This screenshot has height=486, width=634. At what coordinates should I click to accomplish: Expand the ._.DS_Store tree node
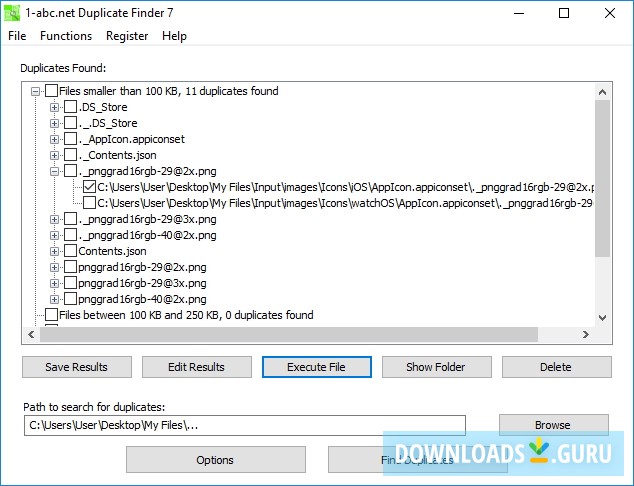pyautogui.click(x=54, y=123)
